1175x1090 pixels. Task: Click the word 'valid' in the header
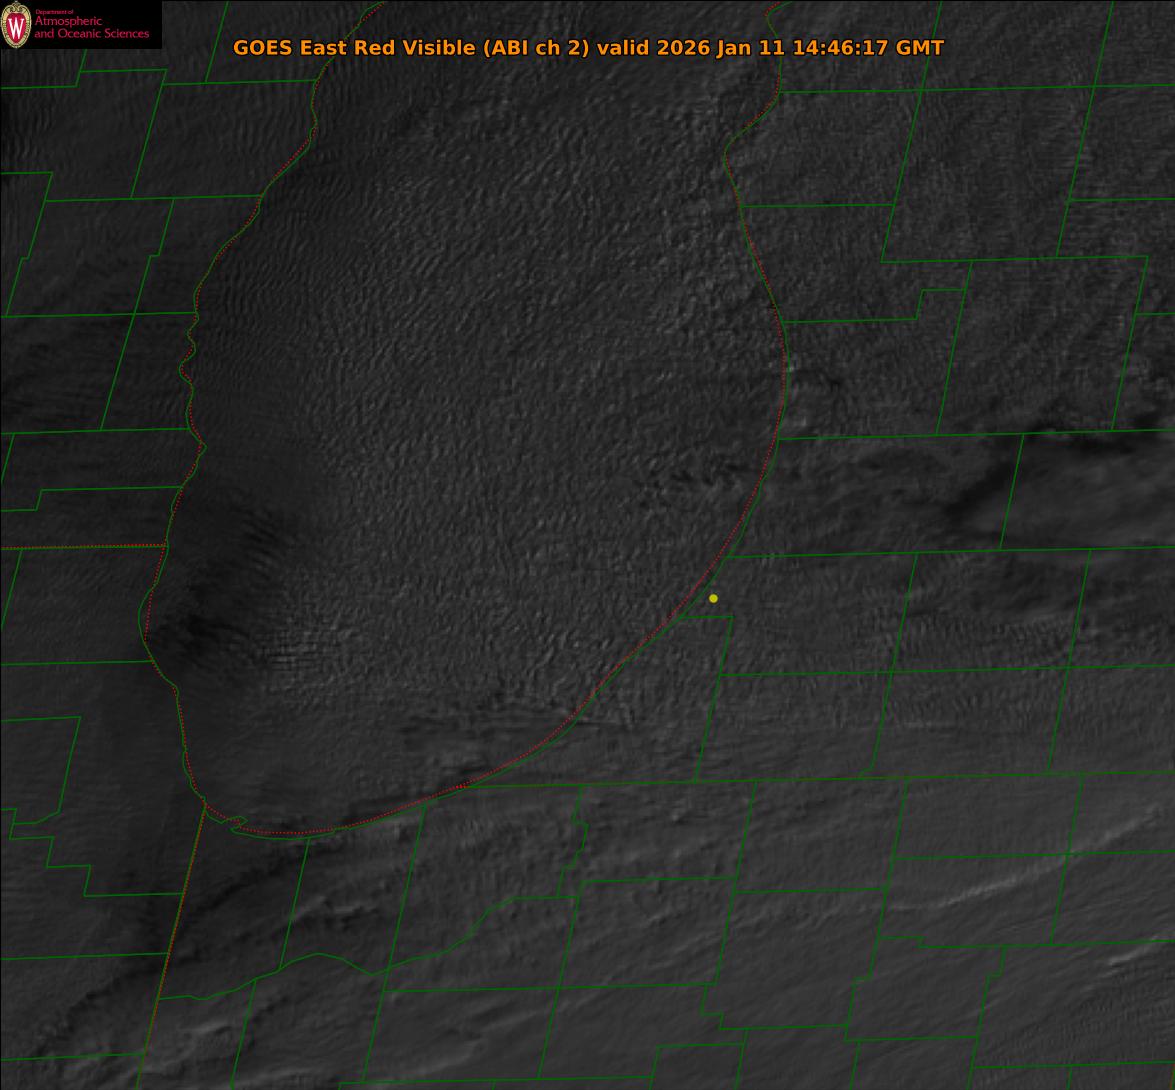[x=624, y=48]
